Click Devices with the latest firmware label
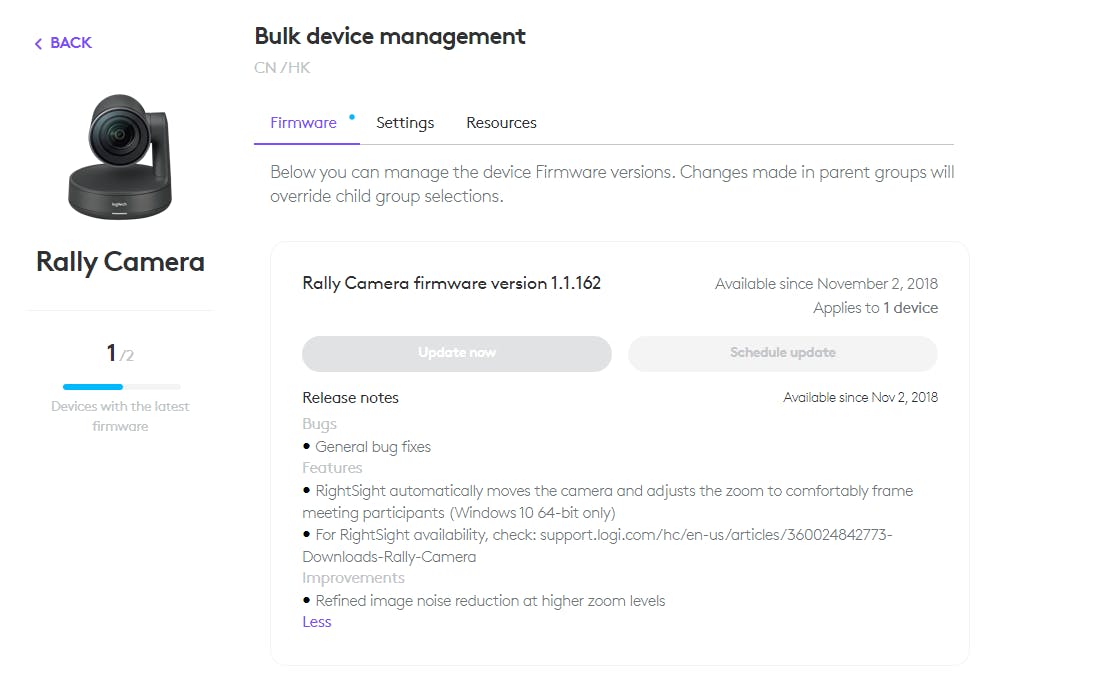 pyautogui.click(x=120, y=416)
